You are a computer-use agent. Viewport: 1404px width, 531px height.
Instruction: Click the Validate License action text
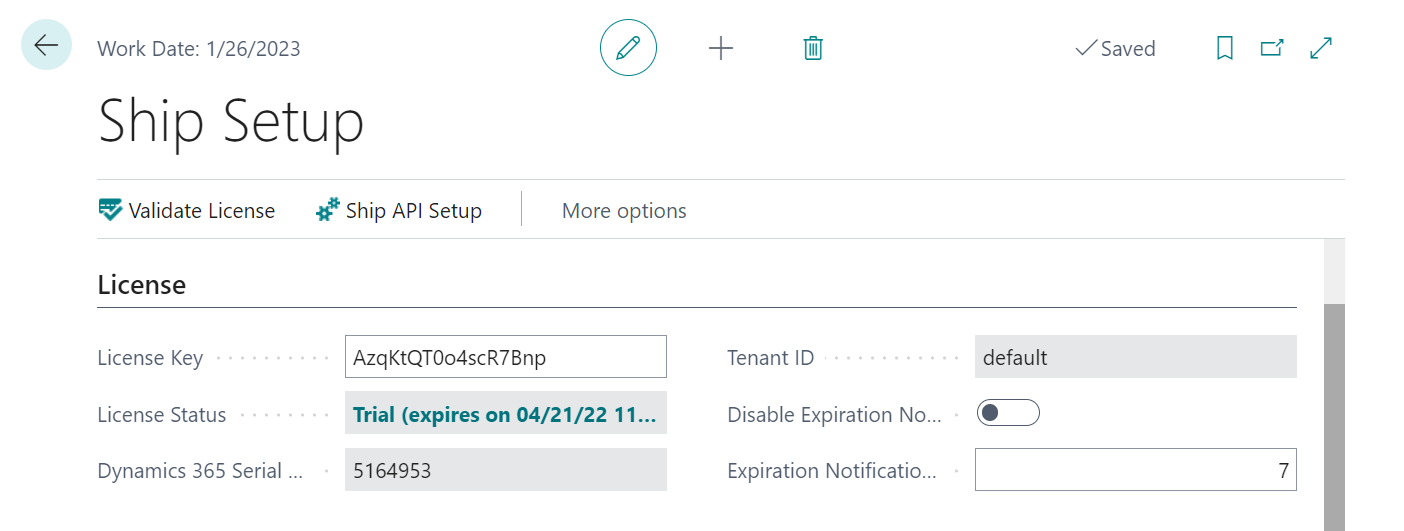point(202,211)
